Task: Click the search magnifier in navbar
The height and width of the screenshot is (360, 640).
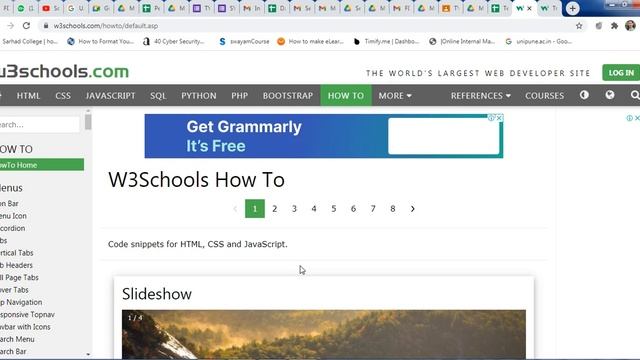Action: pyautogui.click(x=635, y=95)
